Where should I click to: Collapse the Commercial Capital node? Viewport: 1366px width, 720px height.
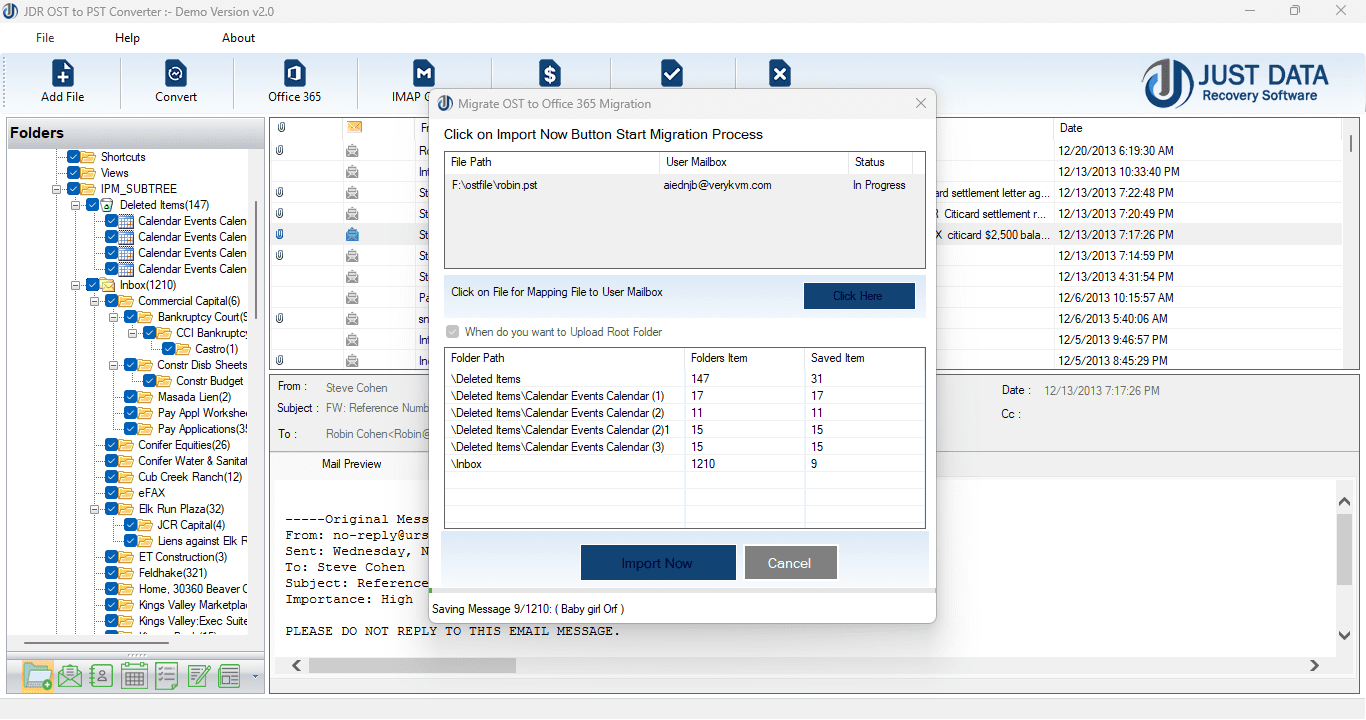click(x=95, y=301)
